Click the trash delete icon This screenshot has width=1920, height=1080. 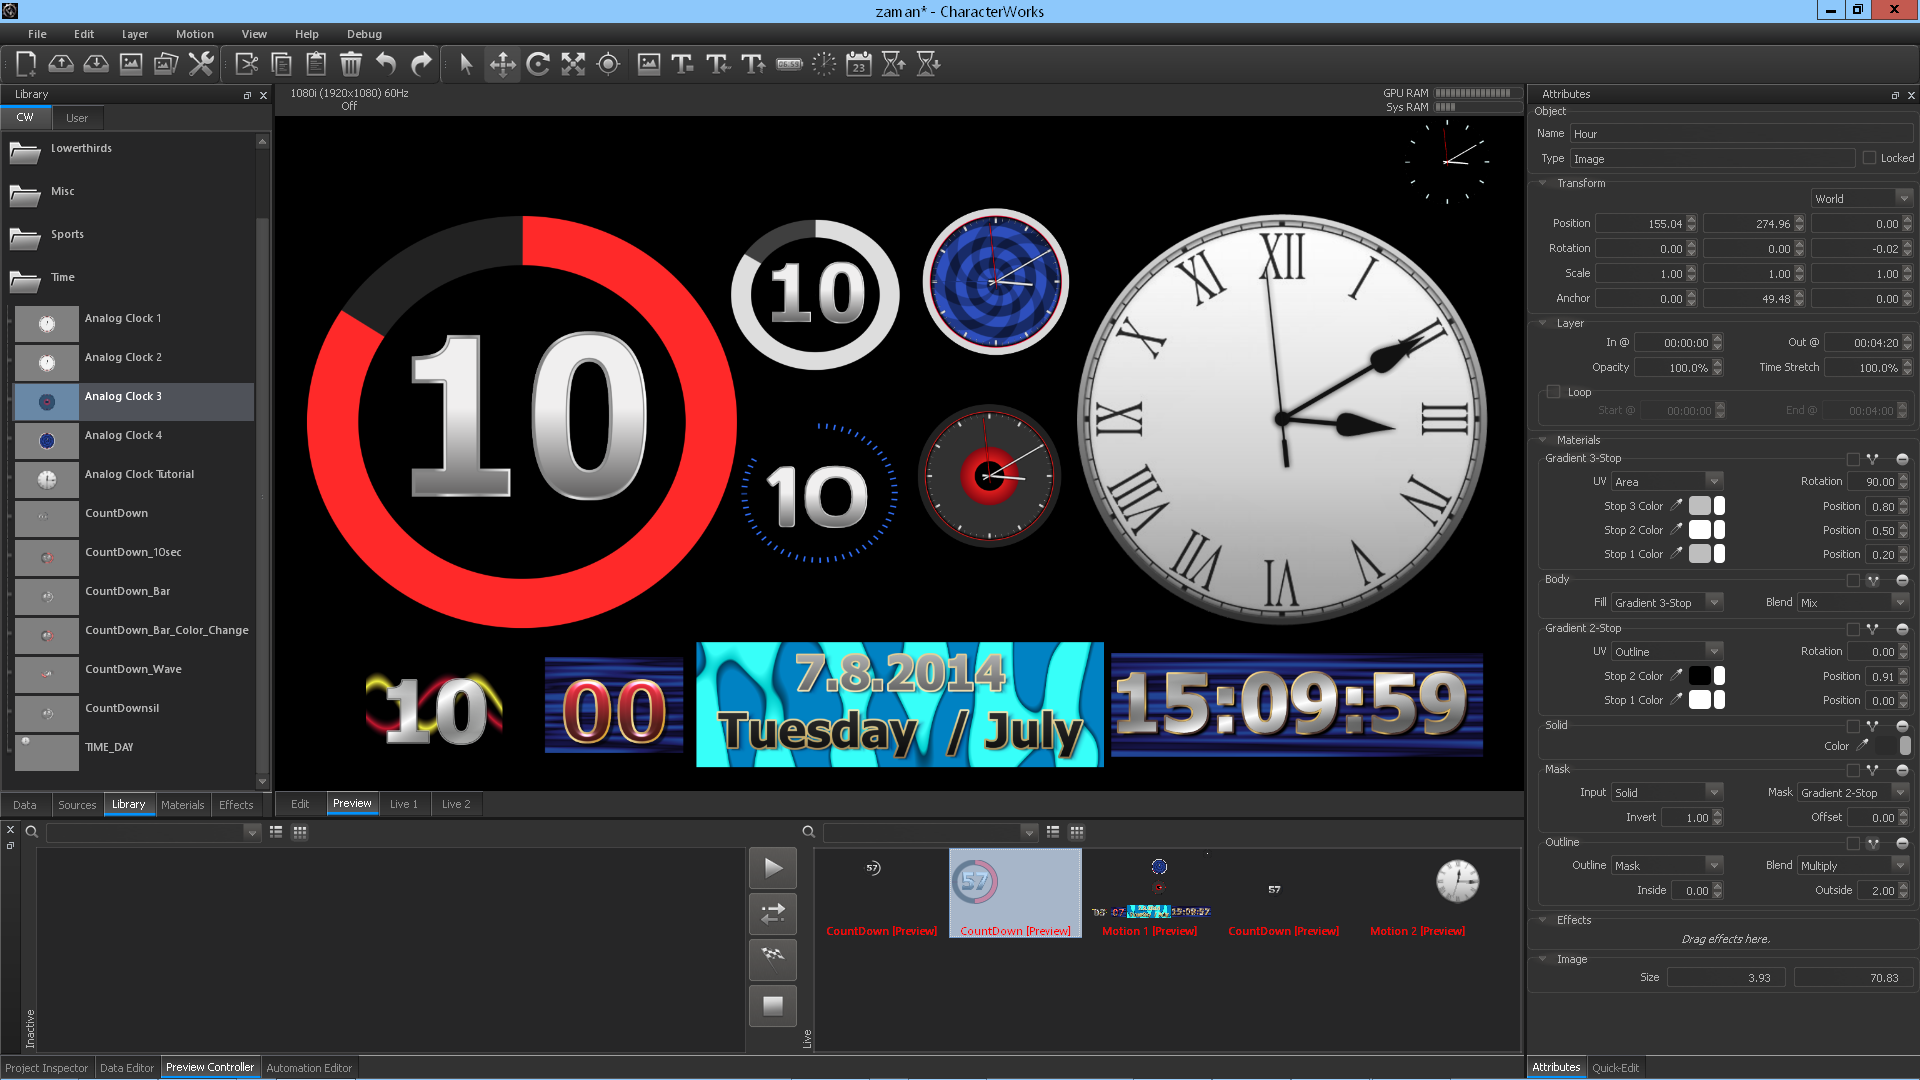click(351, 64)
